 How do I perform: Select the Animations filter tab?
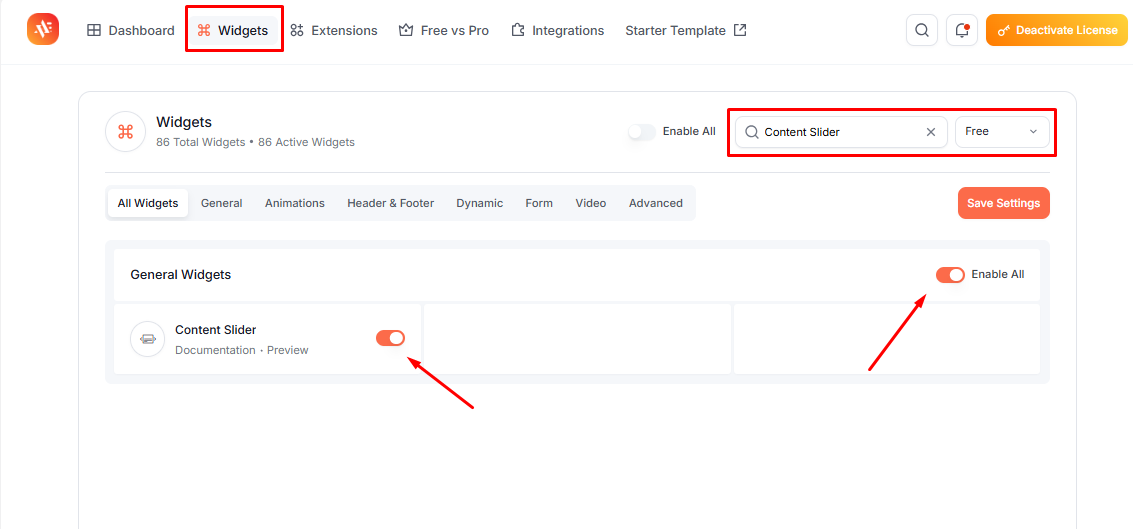[x=295, y=203]
